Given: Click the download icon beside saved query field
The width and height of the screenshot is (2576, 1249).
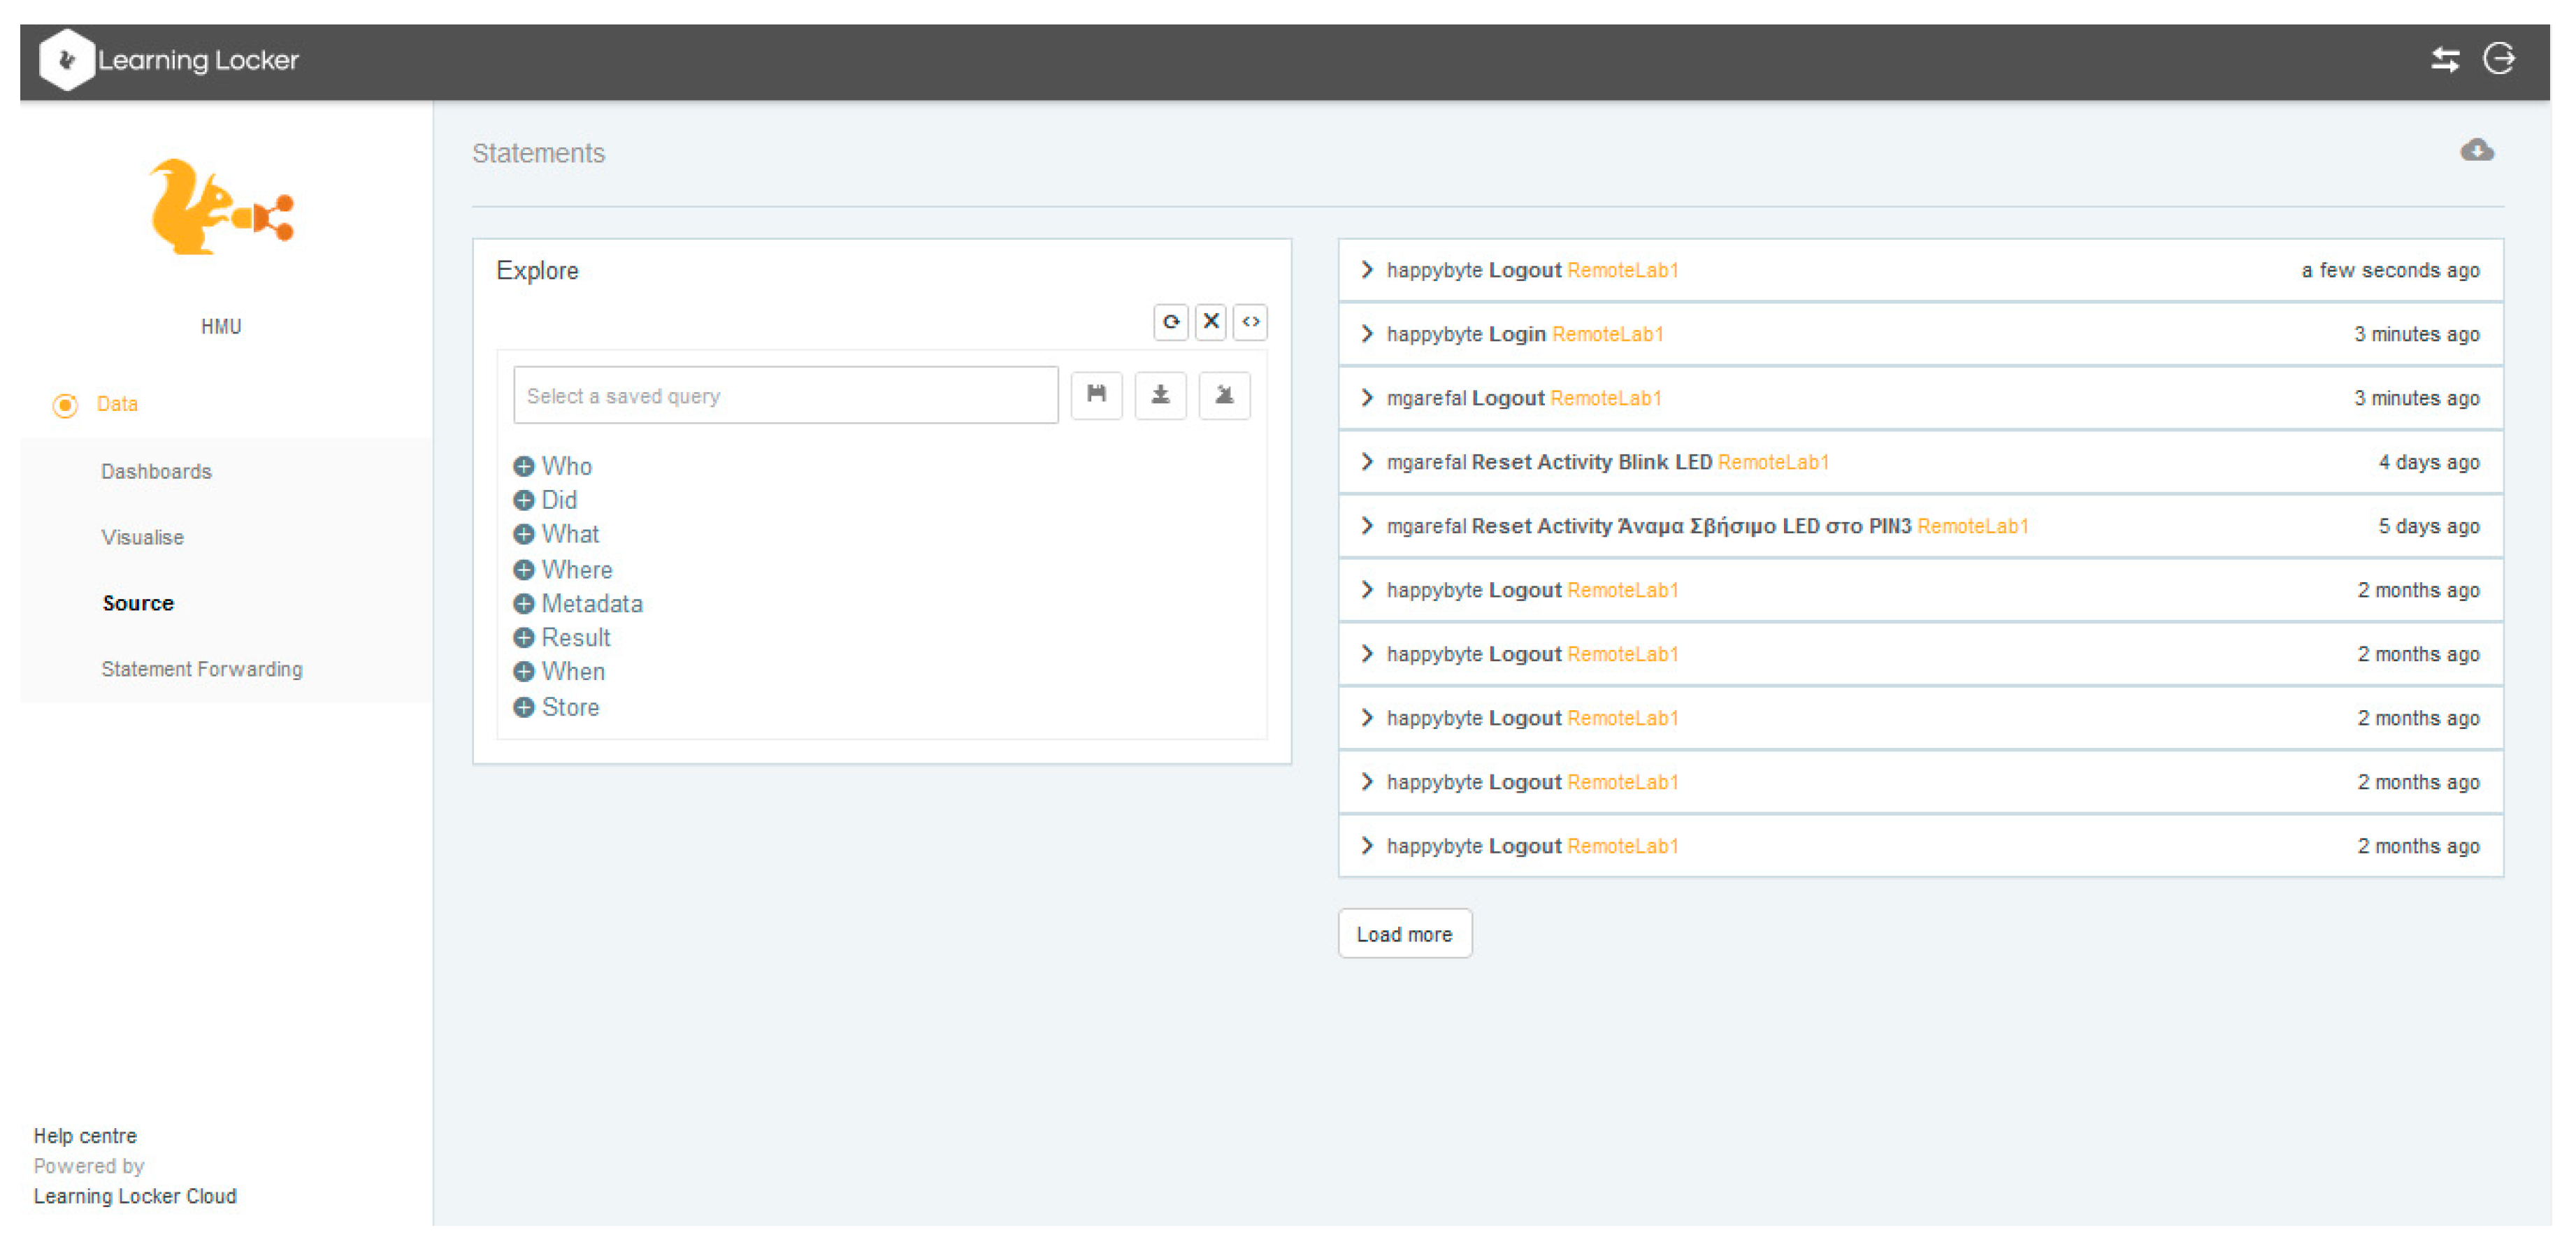Looking at the screenshot, I should pyautogui.click(x=1160, y=395).
